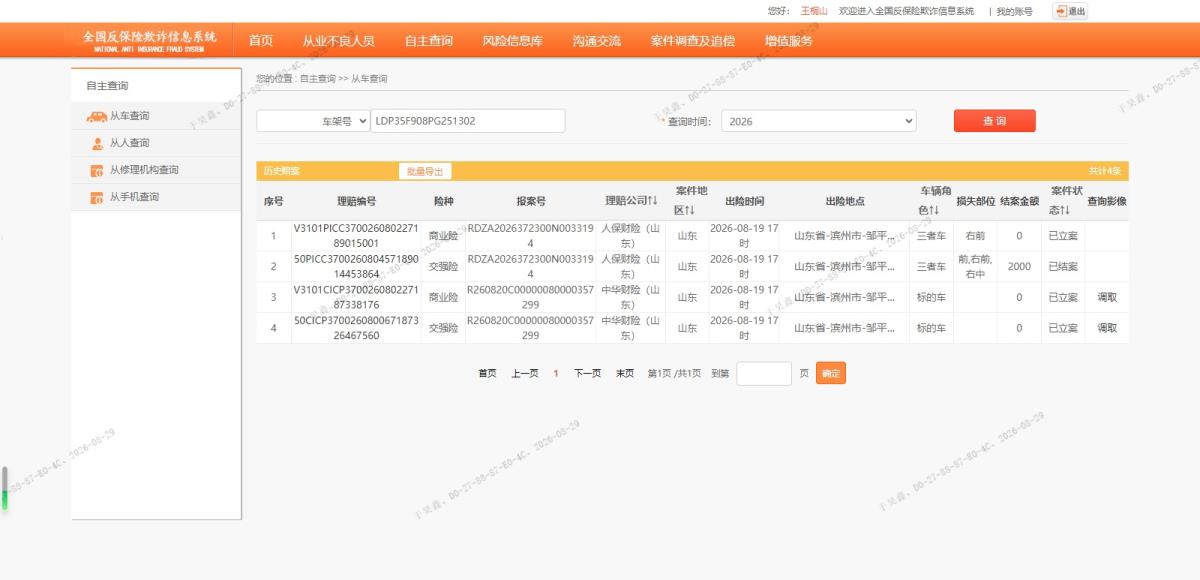1200x580 pixels.
Task: Click the 退出 logout icon button
Action: (x=1070, y=11)
